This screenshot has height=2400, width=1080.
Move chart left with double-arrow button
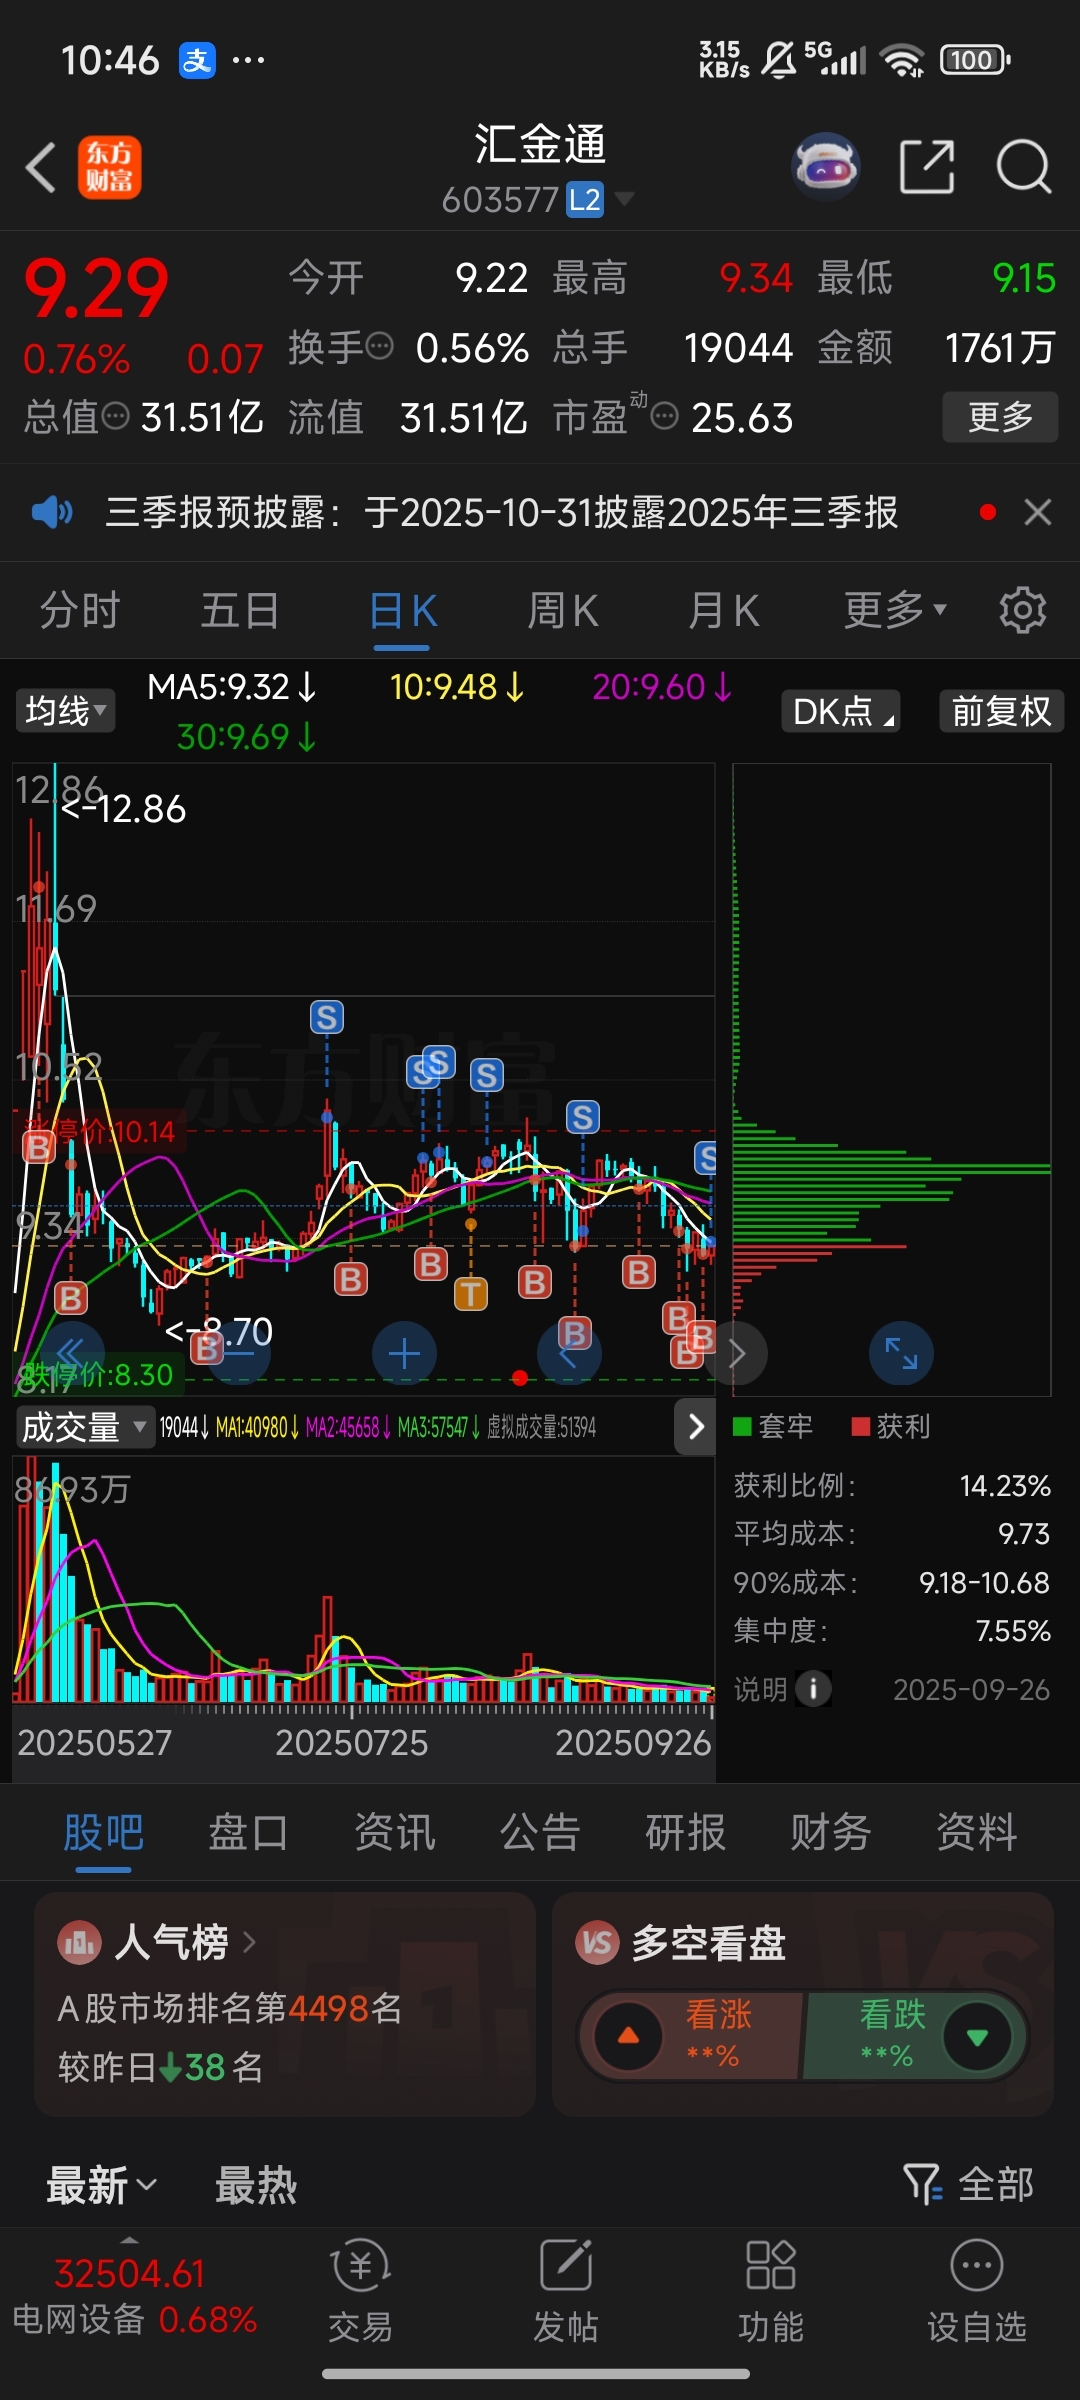click(70, 1354)
